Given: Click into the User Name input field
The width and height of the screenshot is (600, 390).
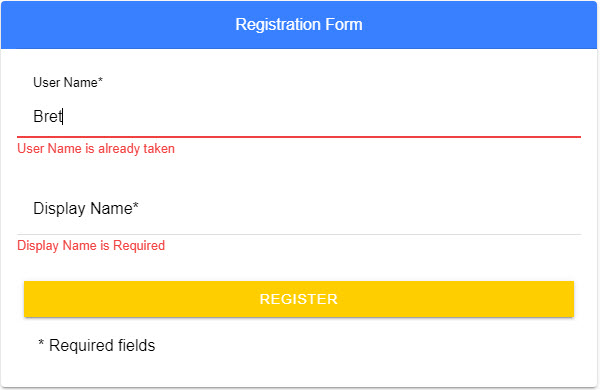Looking at the screenshot, I should coord(299,116).
